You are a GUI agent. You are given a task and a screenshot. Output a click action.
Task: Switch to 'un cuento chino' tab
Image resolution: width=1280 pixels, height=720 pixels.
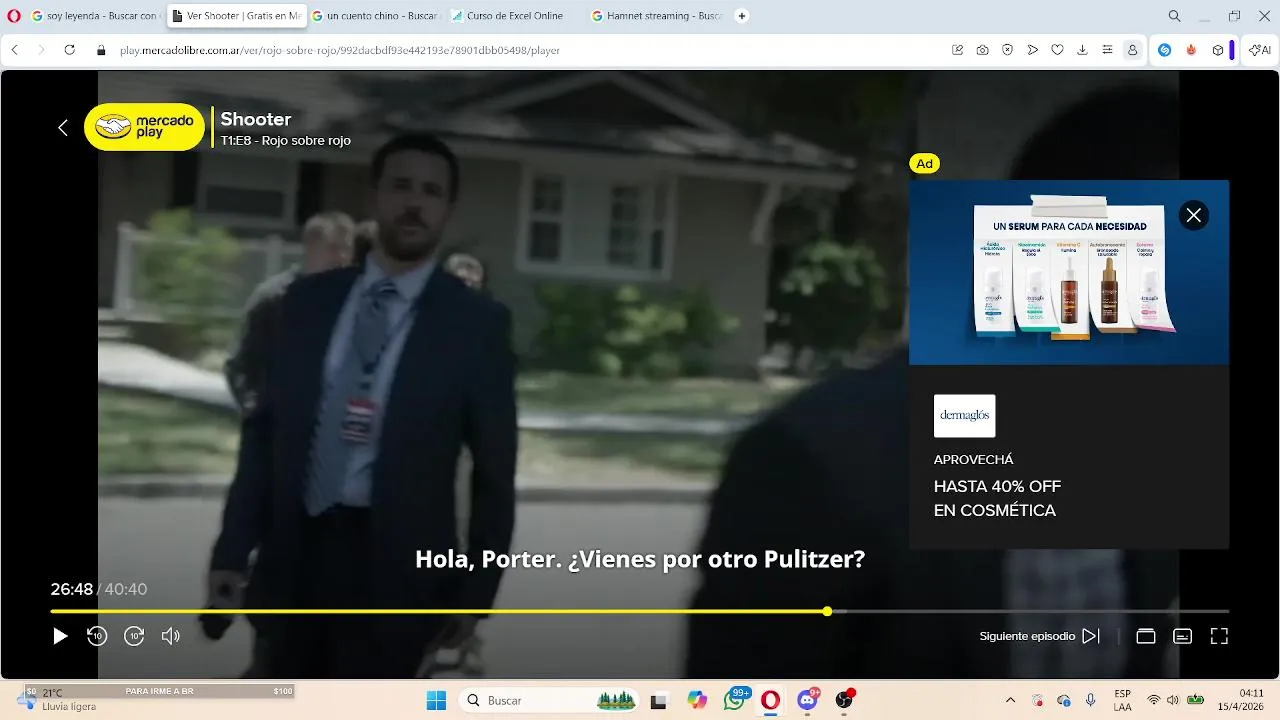click(374, 16)
